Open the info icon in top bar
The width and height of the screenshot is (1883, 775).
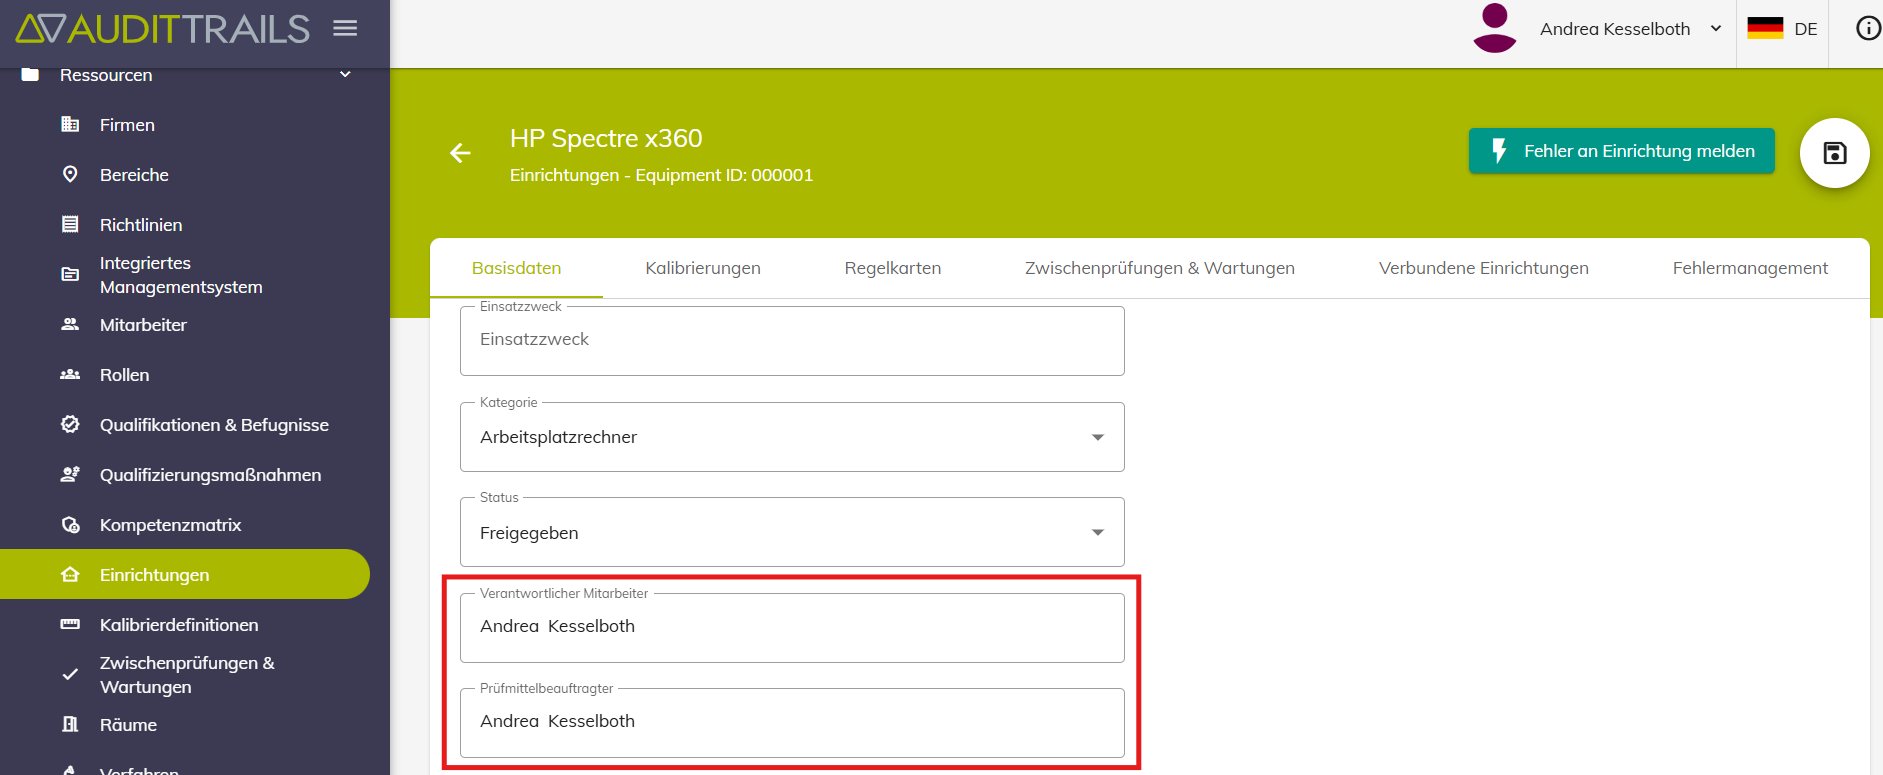click(1868, 28)
